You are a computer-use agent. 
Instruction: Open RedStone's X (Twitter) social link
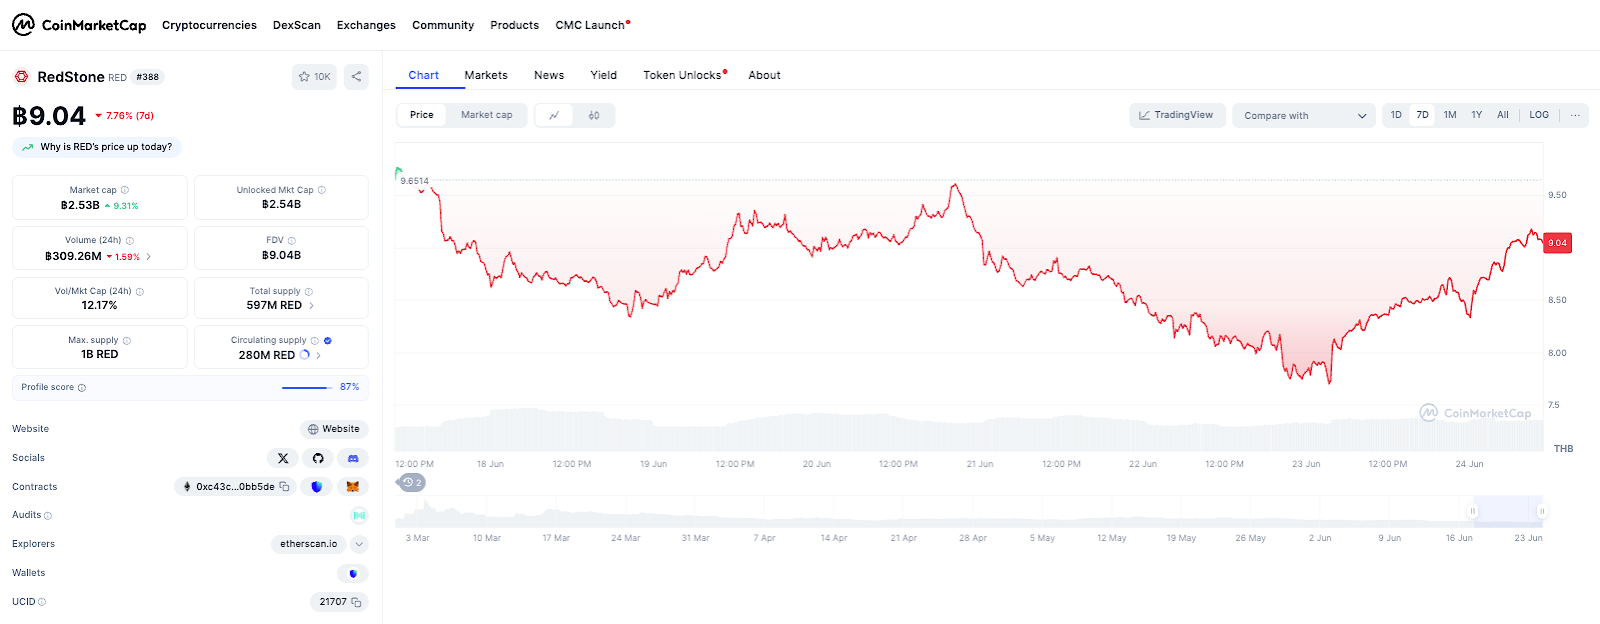tap(283, 458)
